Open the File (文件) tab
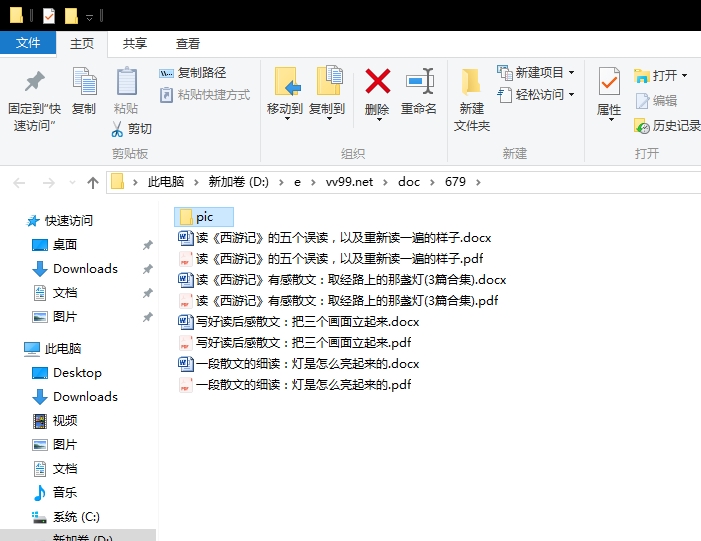The height and width of the screenshot is (541, 701). tap(28, 43)
